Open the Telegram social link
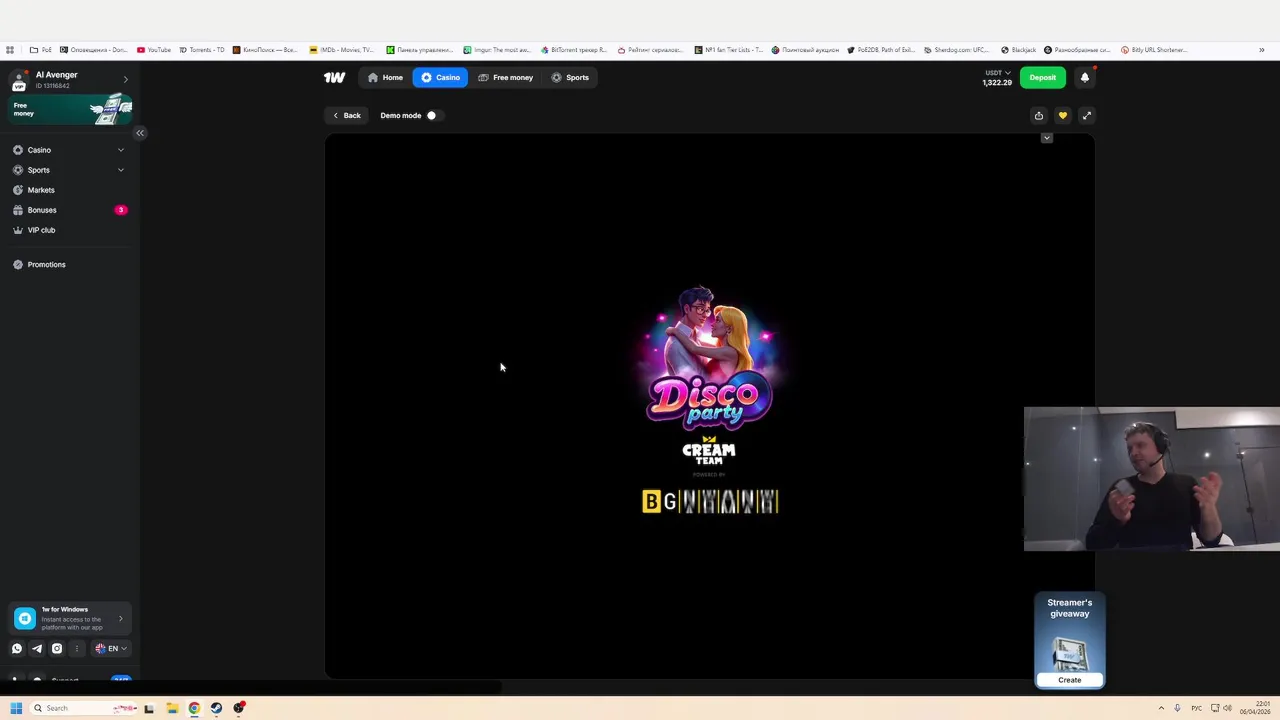1280x720 pixels. [x=37, y=648]
